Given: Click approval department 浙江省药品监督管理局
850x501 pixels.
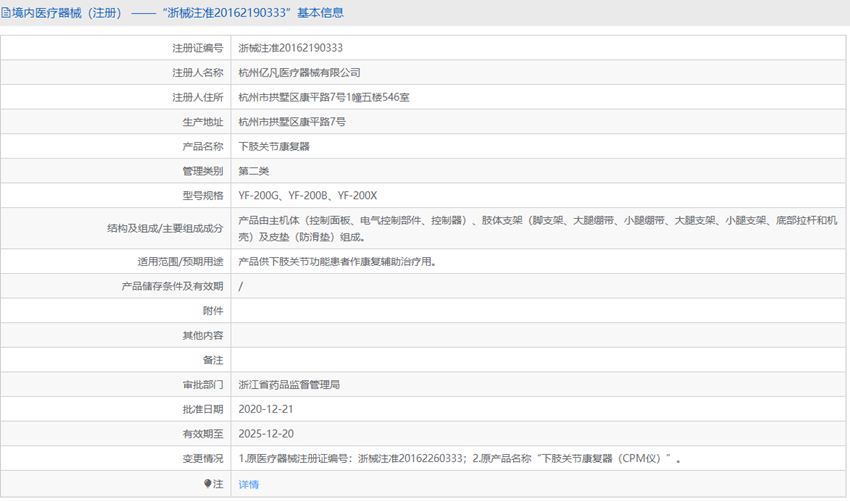Looking at the screenshot, I should tap(289, 385).
